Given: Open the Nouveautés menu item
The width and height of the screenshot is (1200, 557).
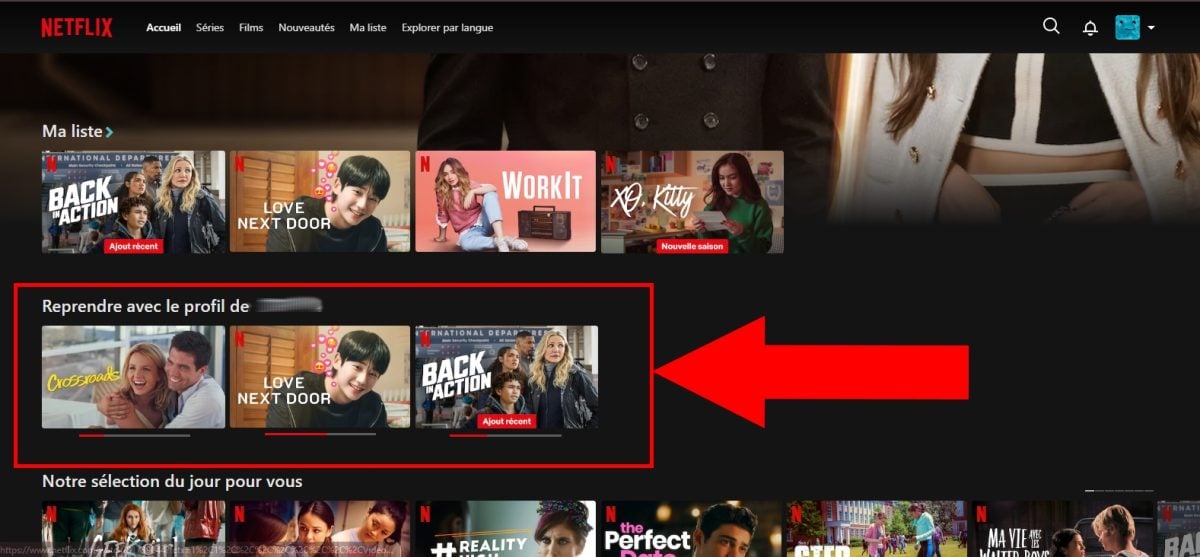Looking at the screenshot, I should 306,28.
